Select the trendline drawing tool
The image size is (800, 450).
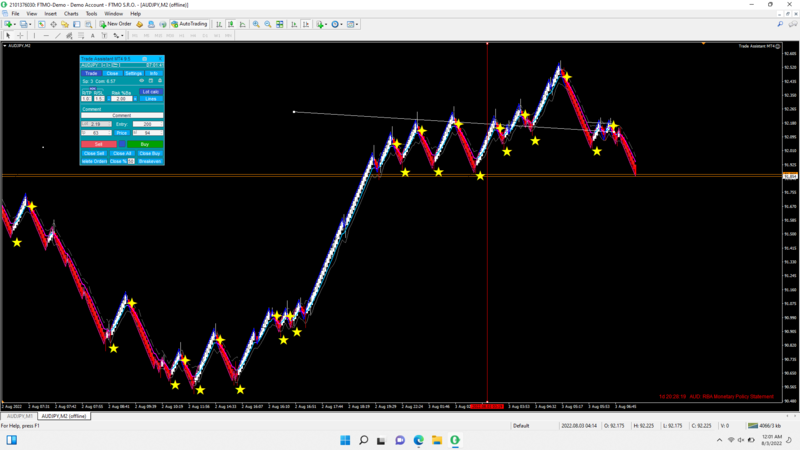click(58, 36)
